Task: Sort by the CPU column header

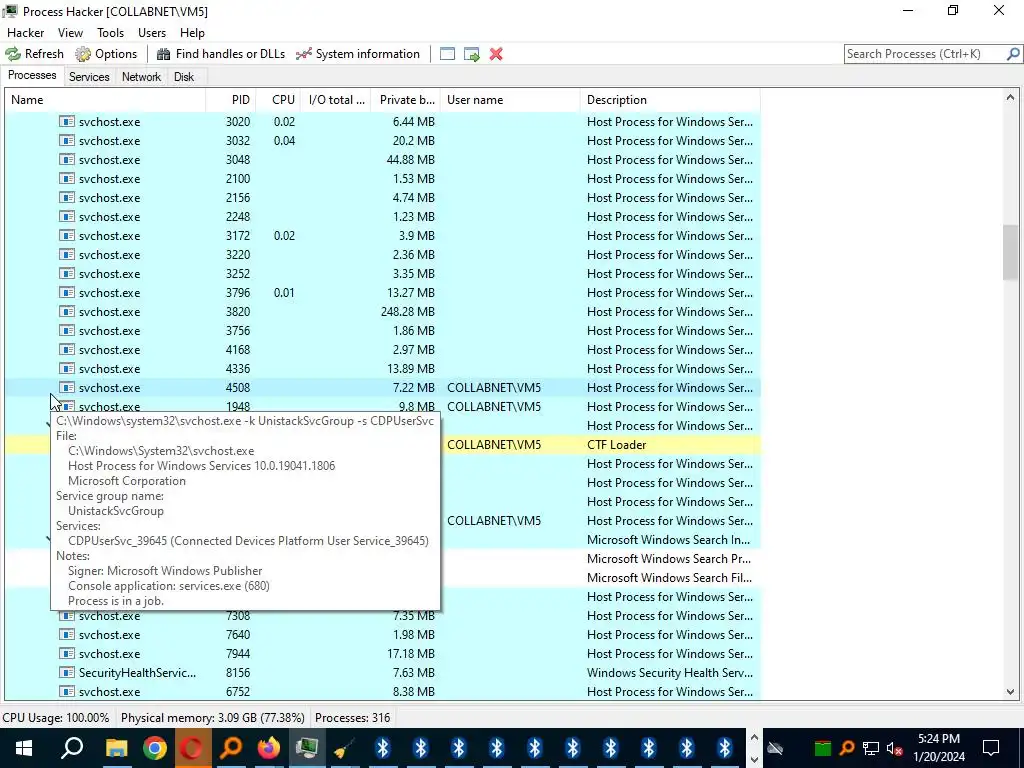Action: 279,100
